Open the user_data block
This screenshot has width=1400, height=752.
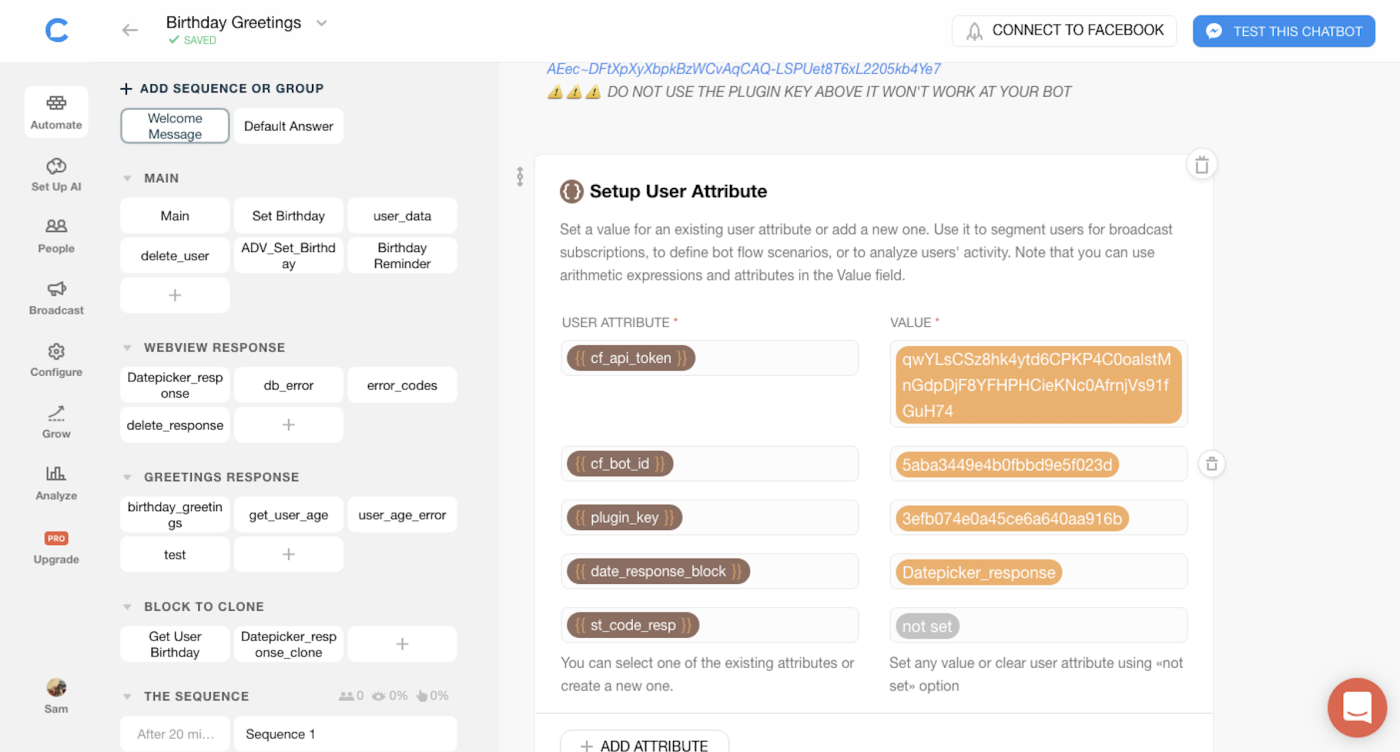point(402,215)
